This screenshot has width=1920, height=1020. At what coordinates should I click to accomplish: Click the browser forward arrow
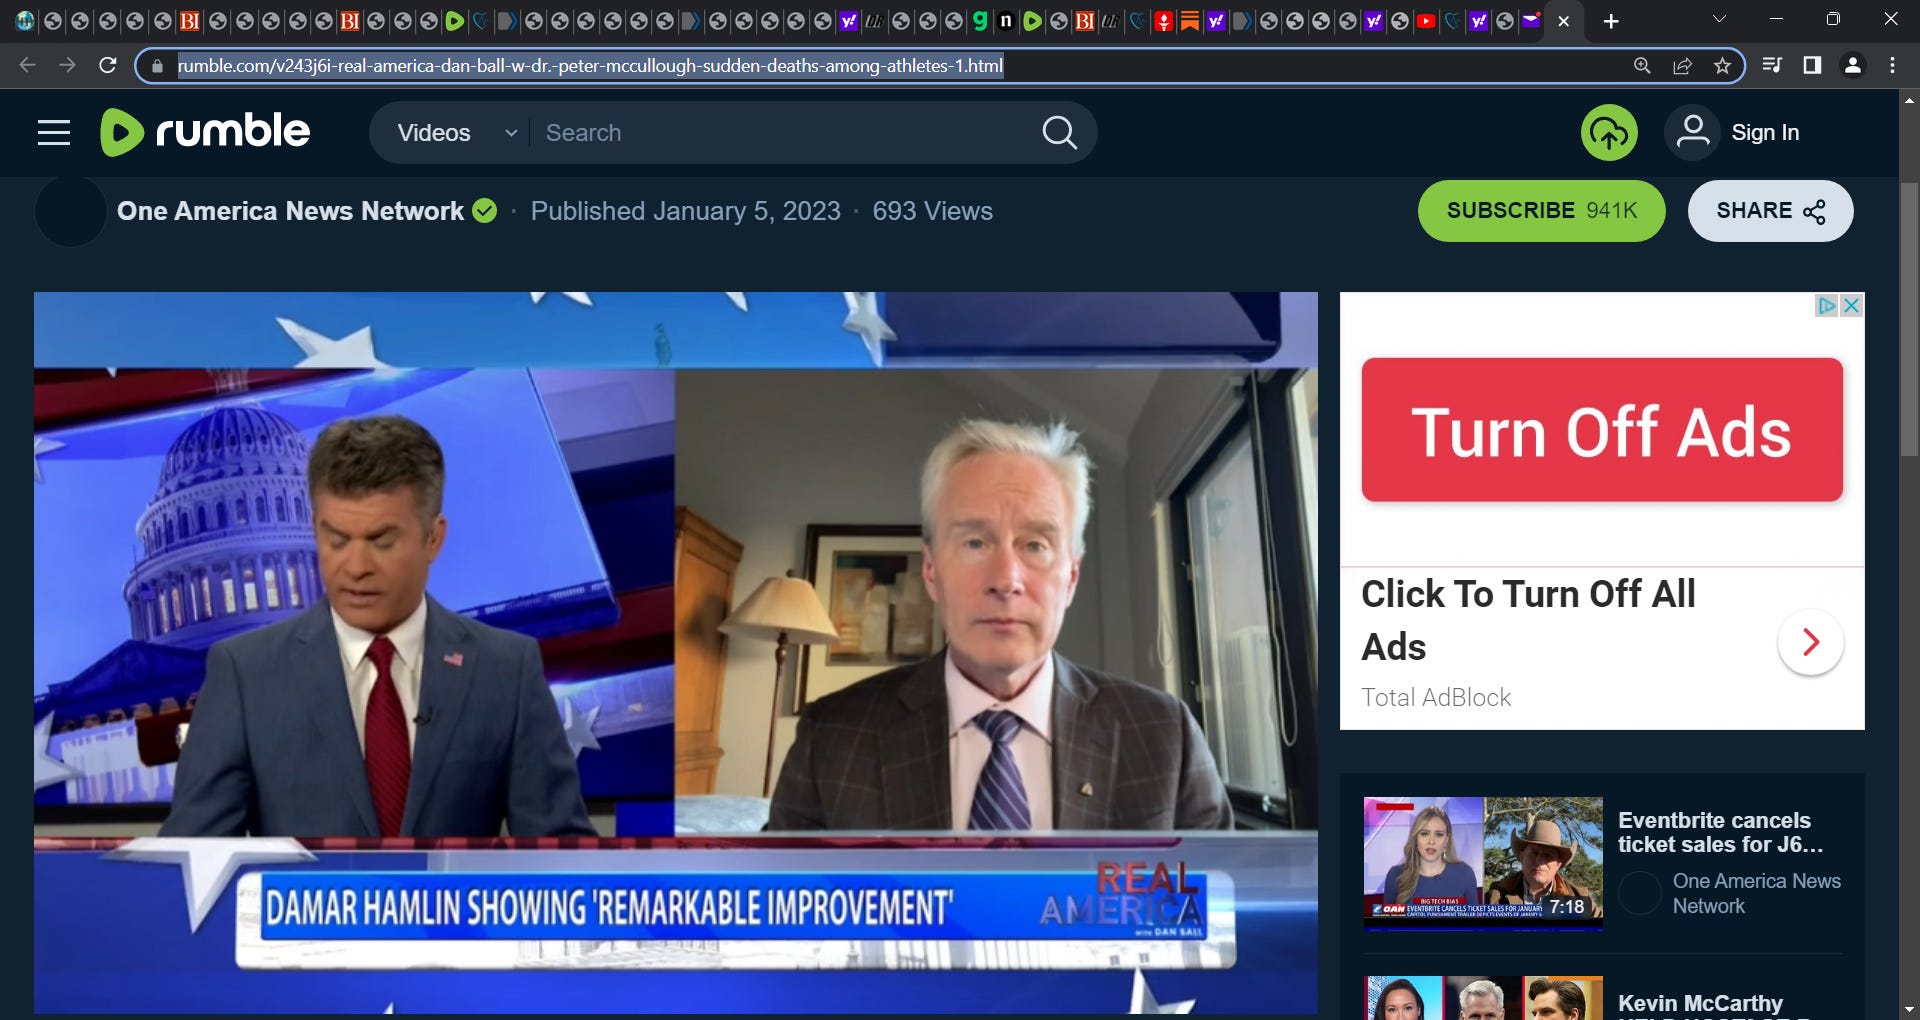(x=67, y=65)
